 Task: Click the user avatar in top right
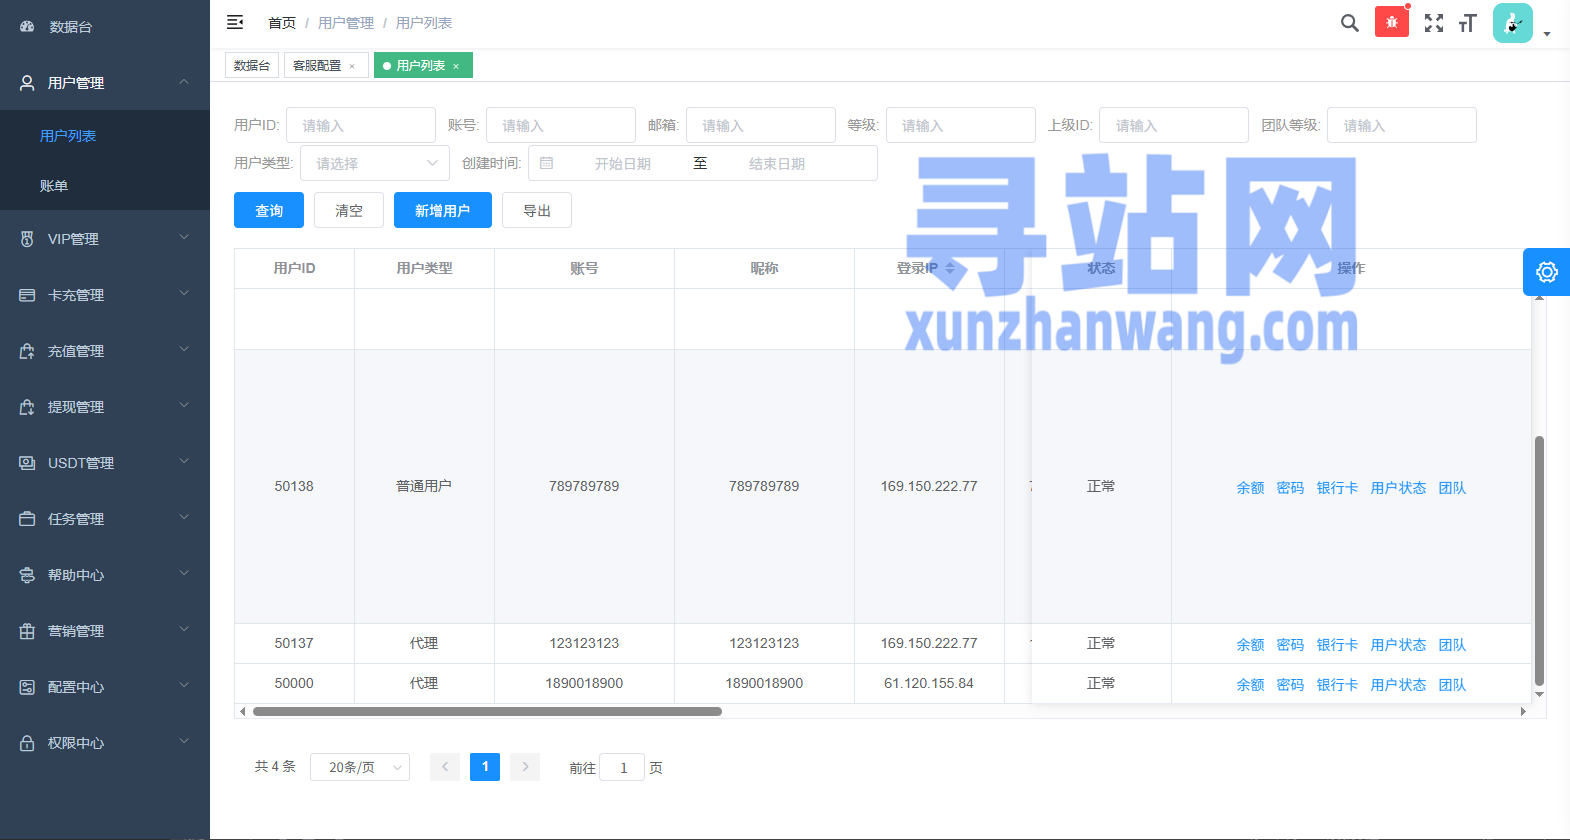click(1512, 23)
